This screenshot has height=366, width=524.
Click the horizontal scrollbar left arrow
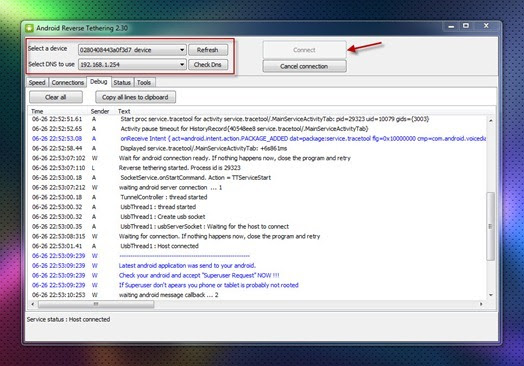click(x=33, y=304)
